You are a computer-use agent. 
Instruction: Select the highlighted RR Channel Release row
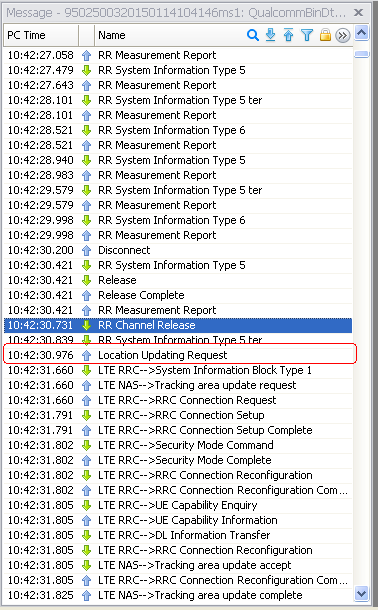pyautogui.click(x=178, y=325)
